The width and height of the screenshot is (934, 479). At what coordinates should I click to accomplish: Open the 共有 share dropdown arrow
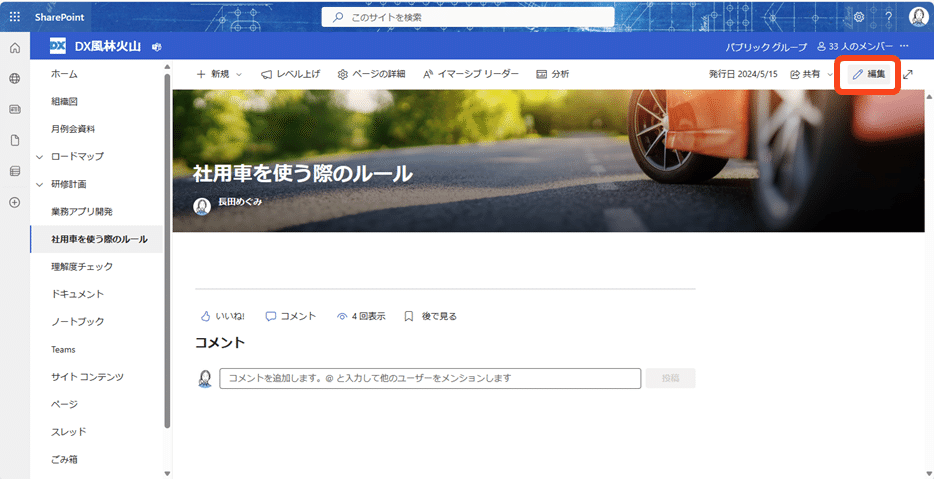[x=830, y=74]
